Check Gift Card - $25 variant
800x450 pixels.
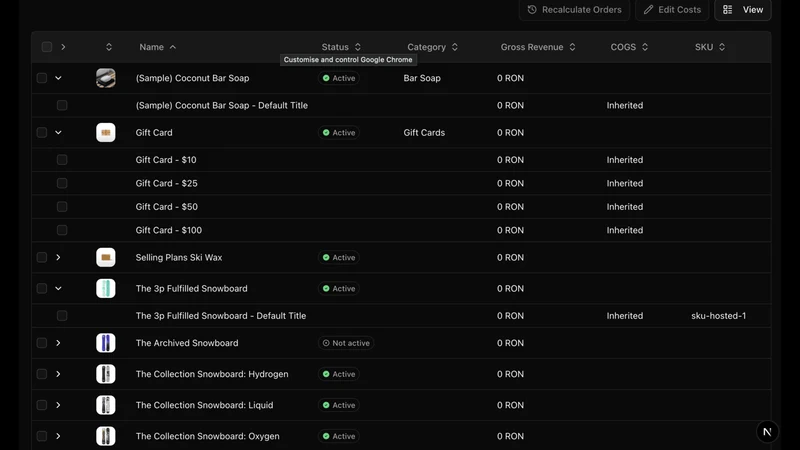tap(62, 183)
